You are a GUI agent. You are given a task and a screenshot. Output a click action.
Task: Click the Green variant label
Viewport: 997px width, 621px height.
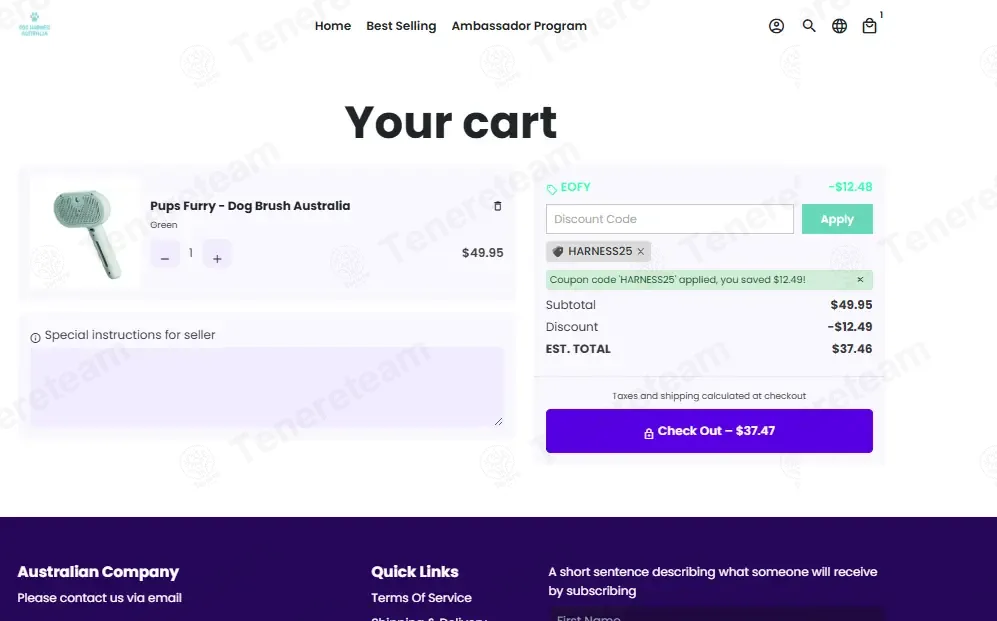[163, 225]
